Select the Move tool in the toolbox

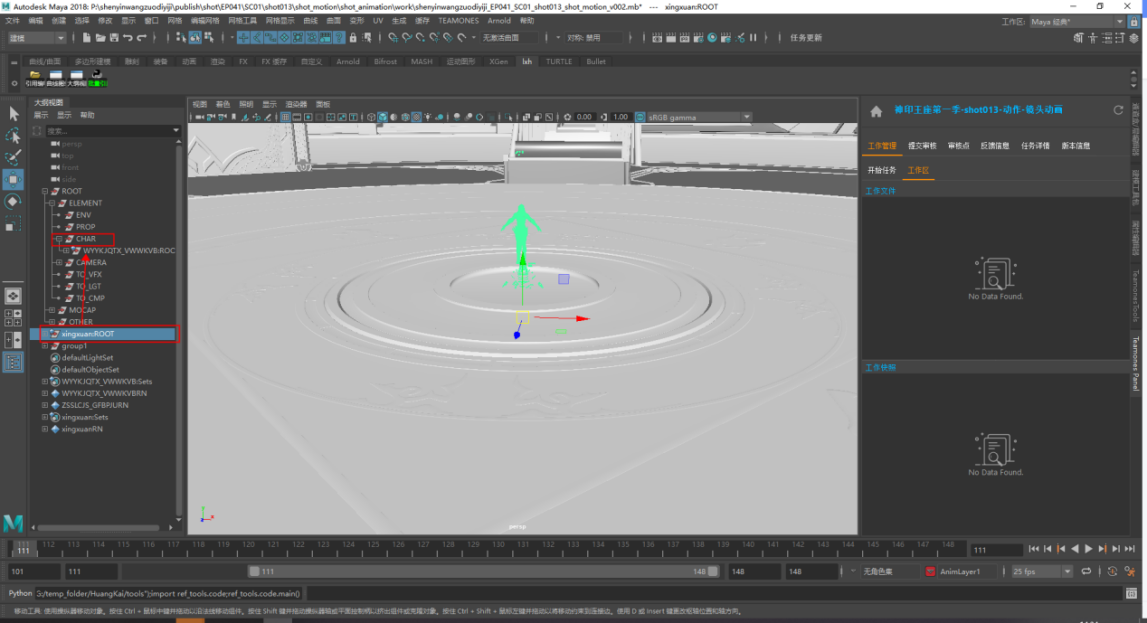14,180
